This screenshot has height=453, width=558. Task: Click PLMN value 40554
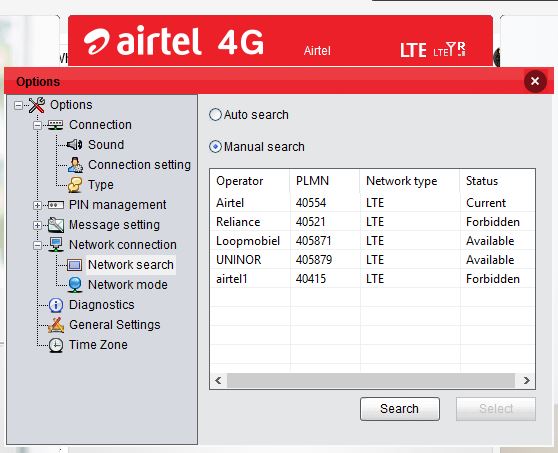311,202
